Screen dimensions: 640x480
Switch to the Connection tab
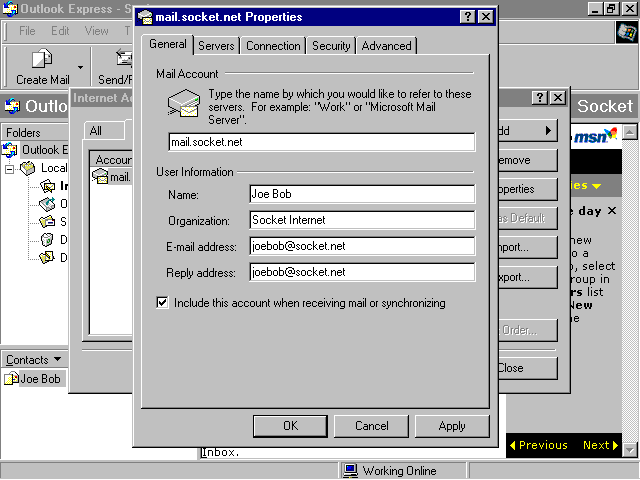click(273, 46)
